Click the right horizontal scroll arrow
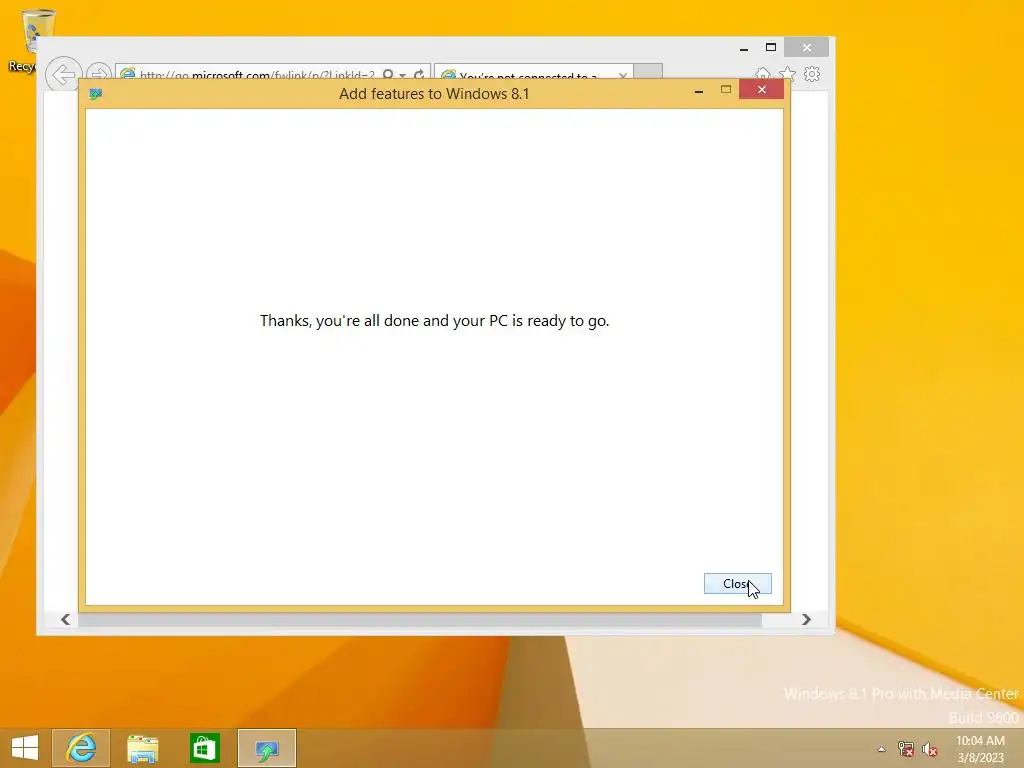This screenshot has width=1024, height=768. tap(806, 619)
